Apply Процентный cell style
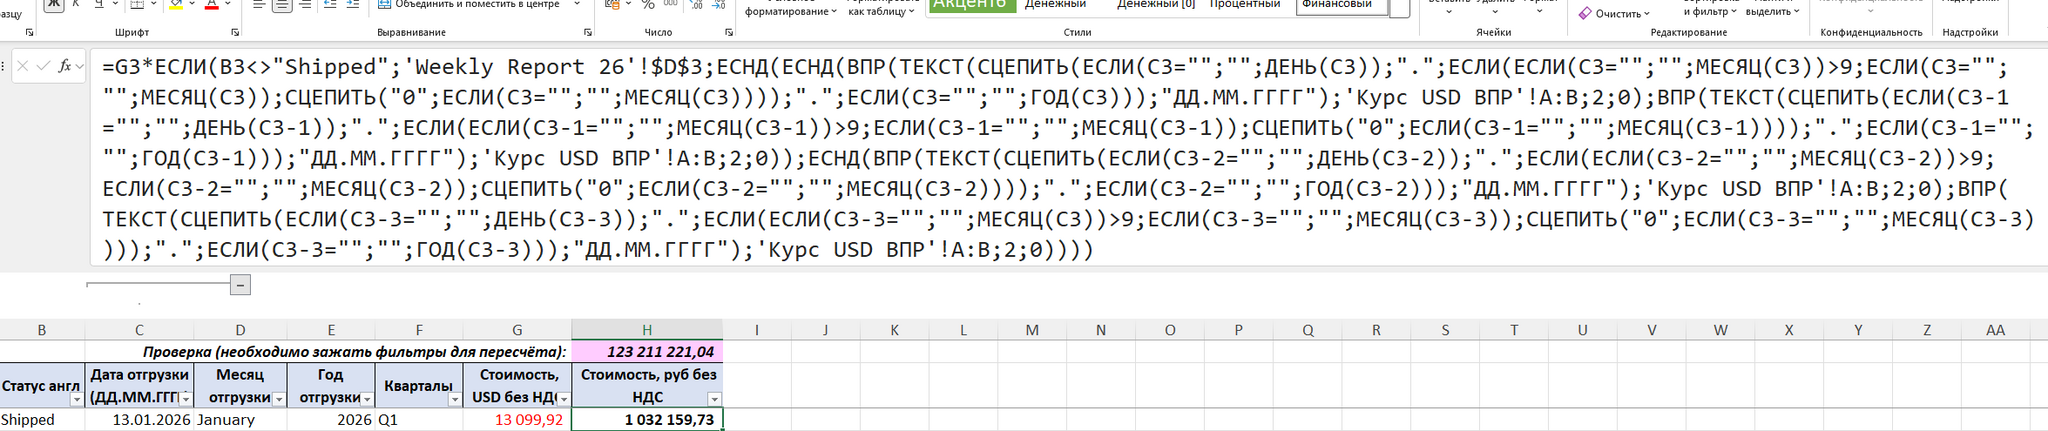This screenshot has width=2048, height=431. click(x=1244, y=4)
